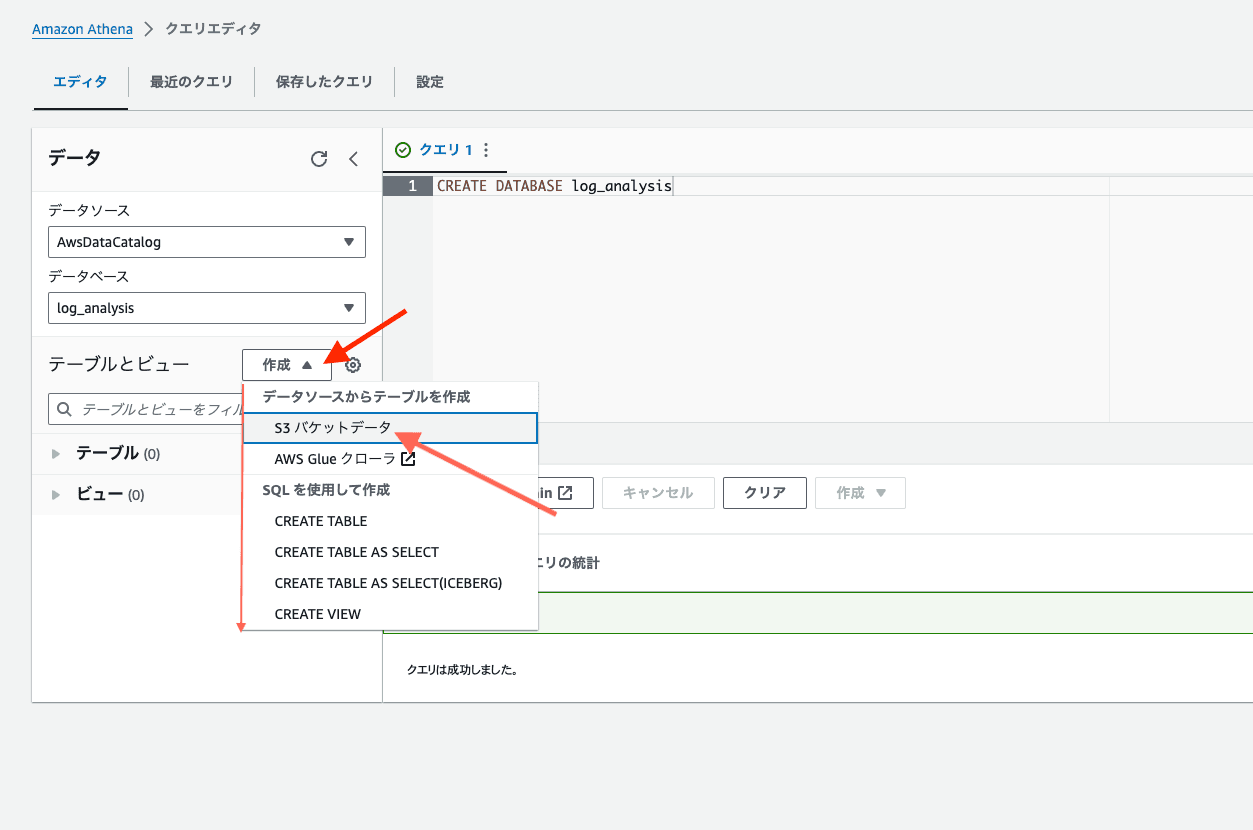The image size is (1253, 830).
Task: Expand the テーブル (0) tree section
Action: pyautogui.click(x=56, y=454)
